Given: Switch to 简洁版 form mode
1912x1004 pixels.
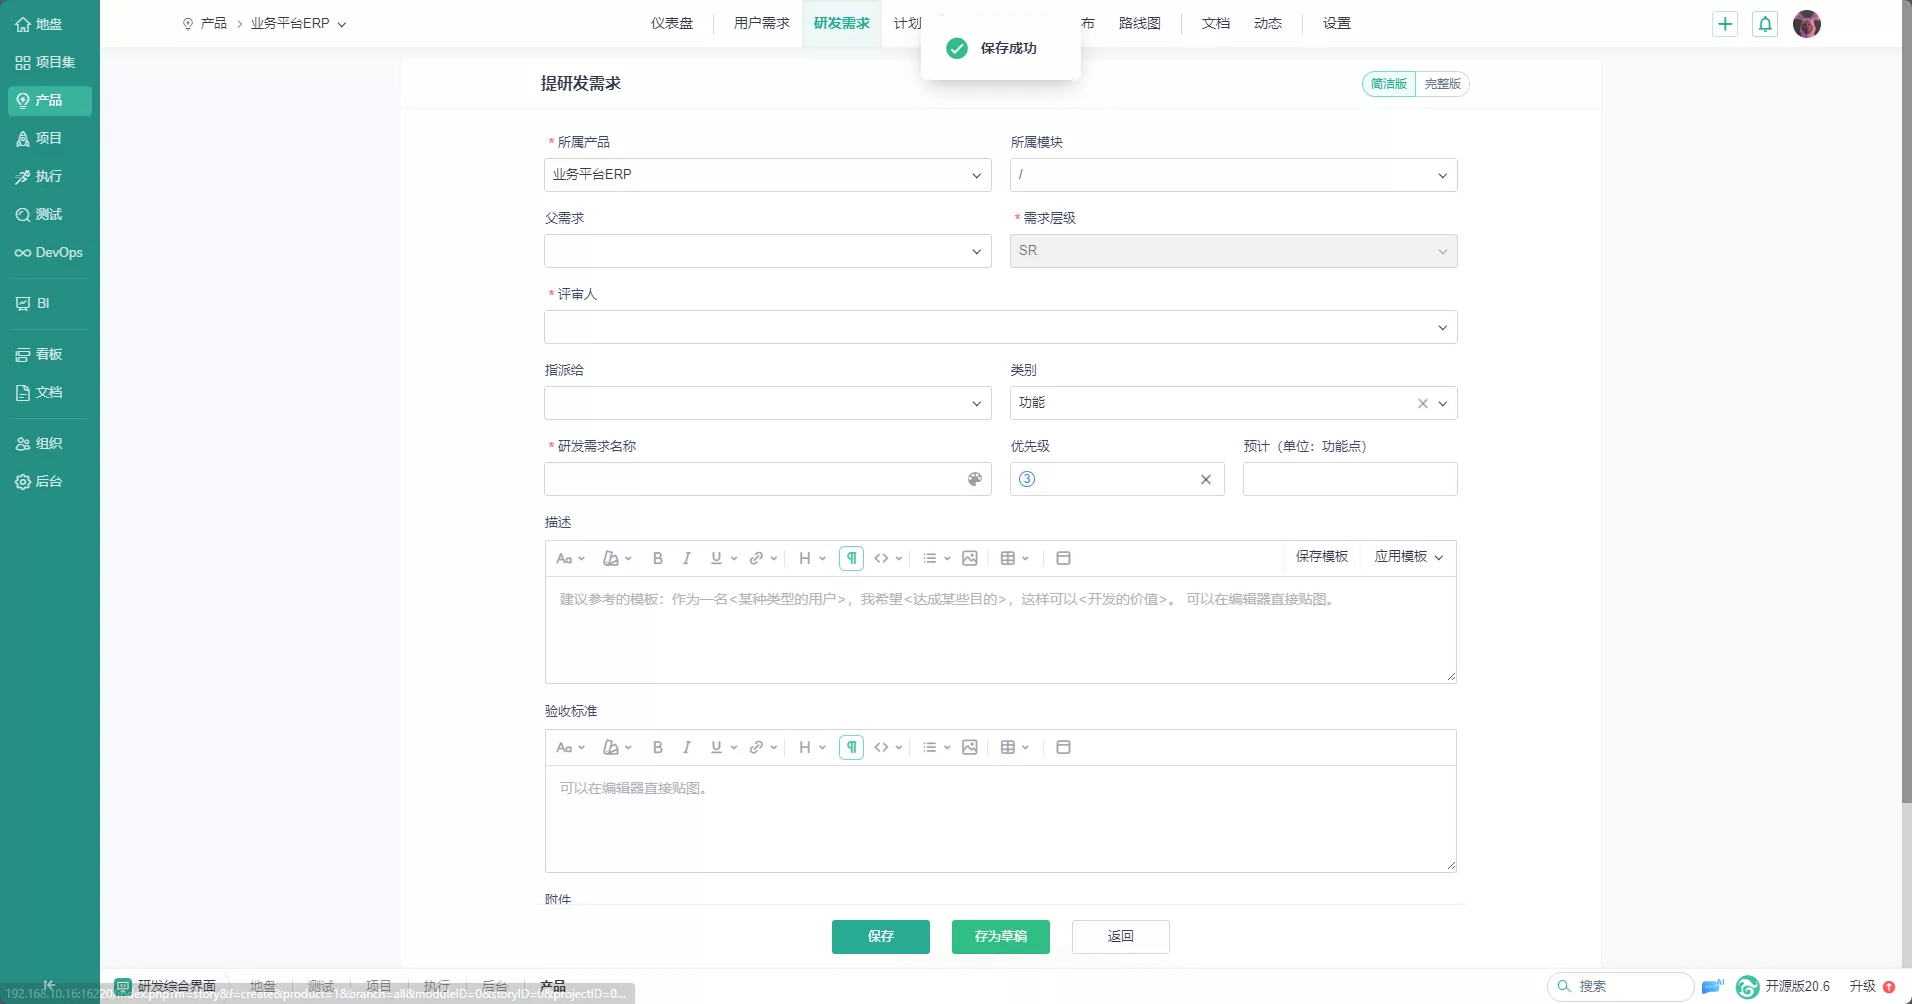Looking at the screenshot, I should (x=1389, y=84).
